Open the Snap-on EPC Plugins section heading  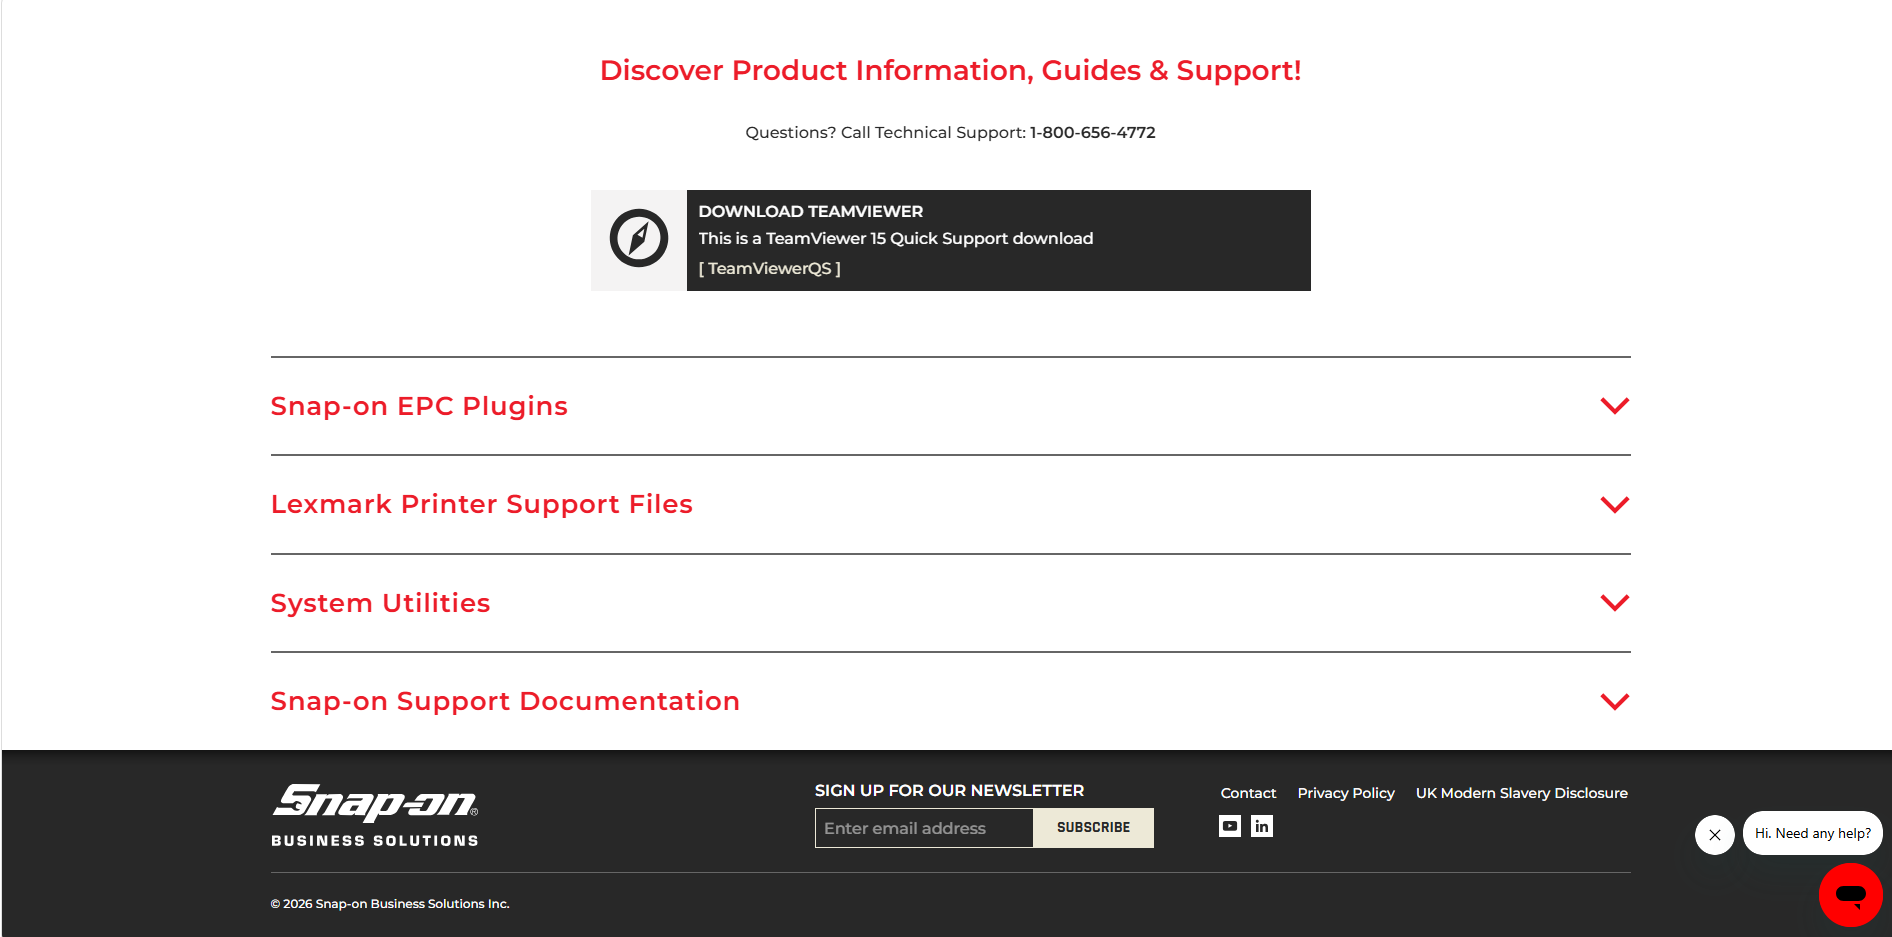pos(419,406)
